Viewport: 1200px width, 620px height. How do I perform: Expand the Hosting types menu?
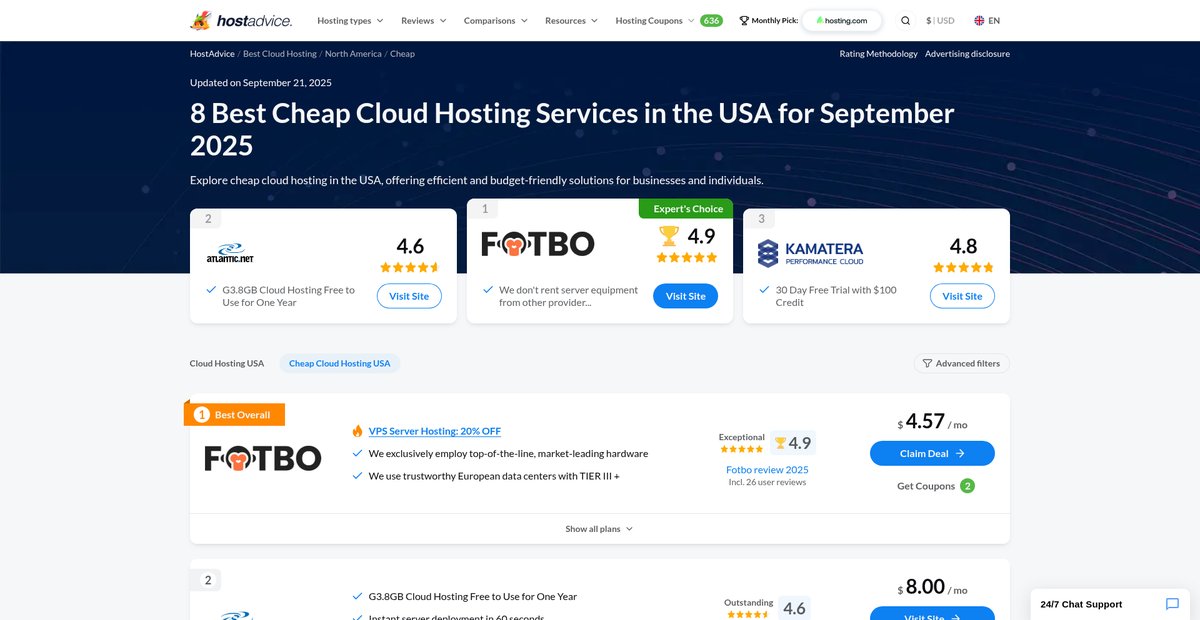coord(350,20)
